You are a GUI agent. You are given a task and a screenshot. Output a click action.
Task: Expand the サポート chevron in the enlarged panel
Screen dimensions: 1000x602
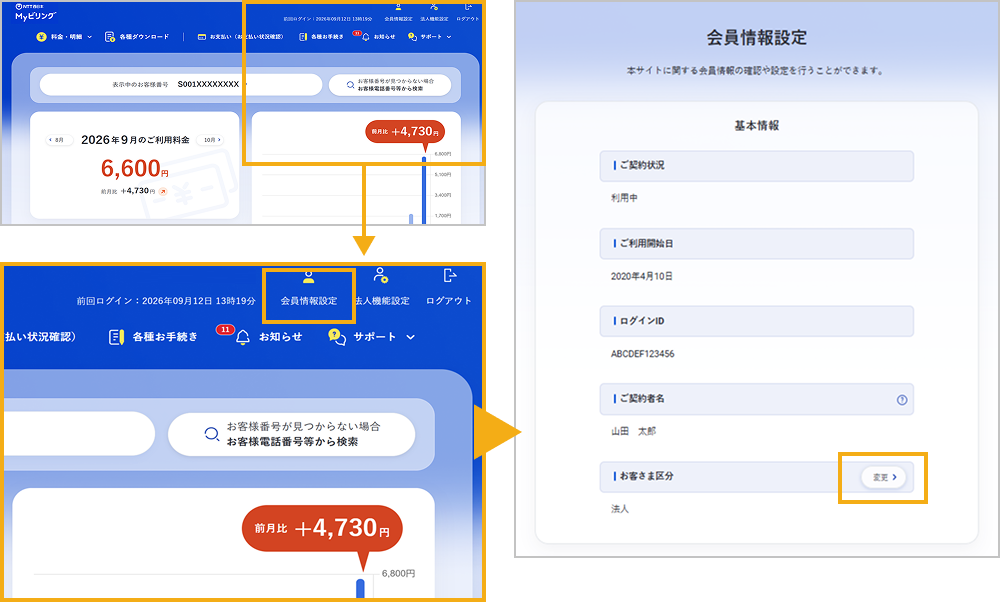tap(411, 337)
